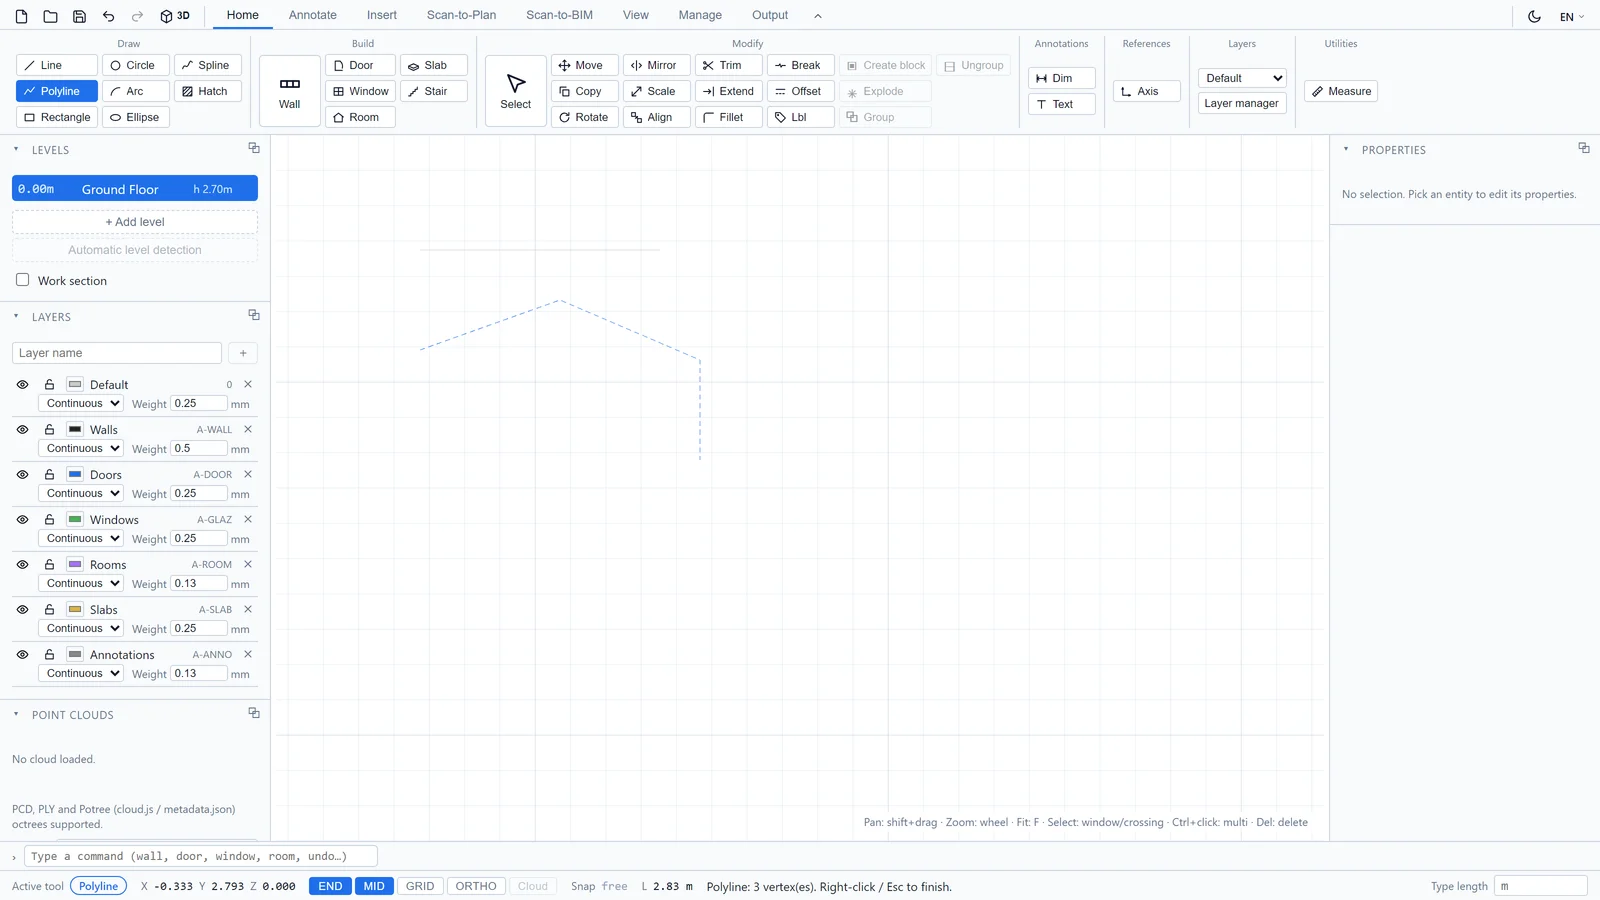Image resolution: width=1600 pixels, height=900 pixels.
Task: Collapse the POINT CLOUDS panel
Action: click(16, 714)
